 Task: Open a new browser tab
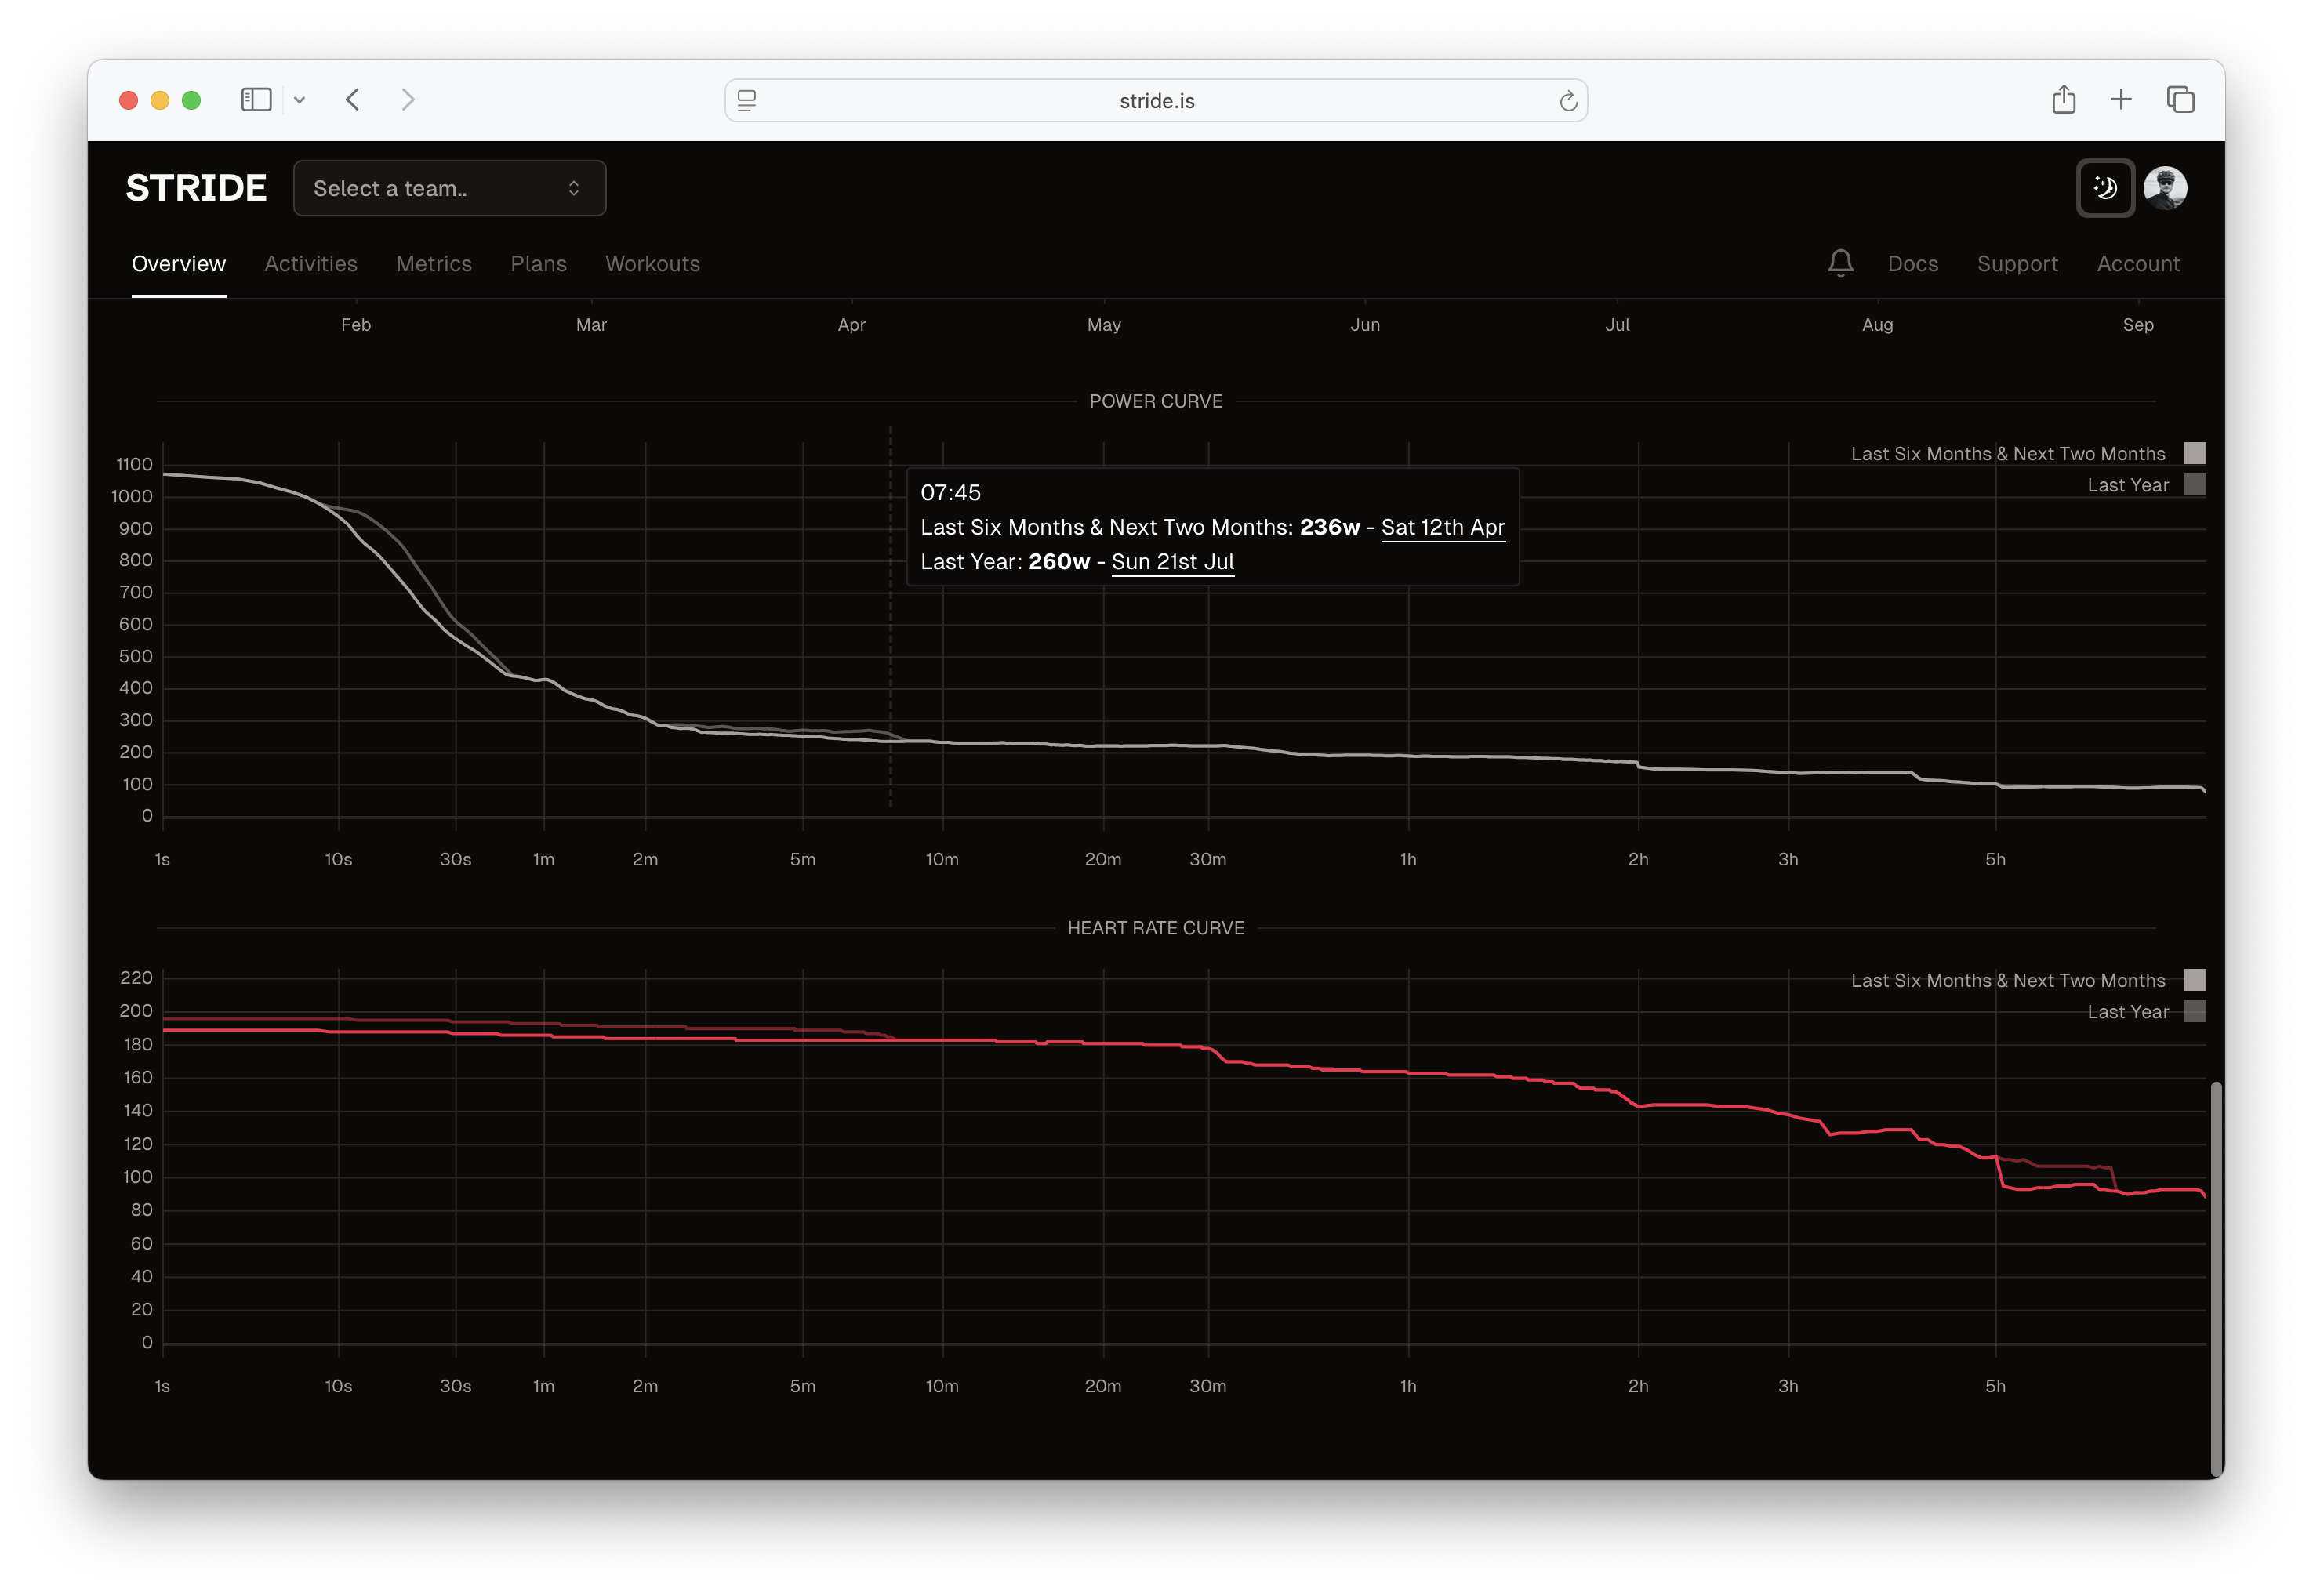click(2121, 99)
